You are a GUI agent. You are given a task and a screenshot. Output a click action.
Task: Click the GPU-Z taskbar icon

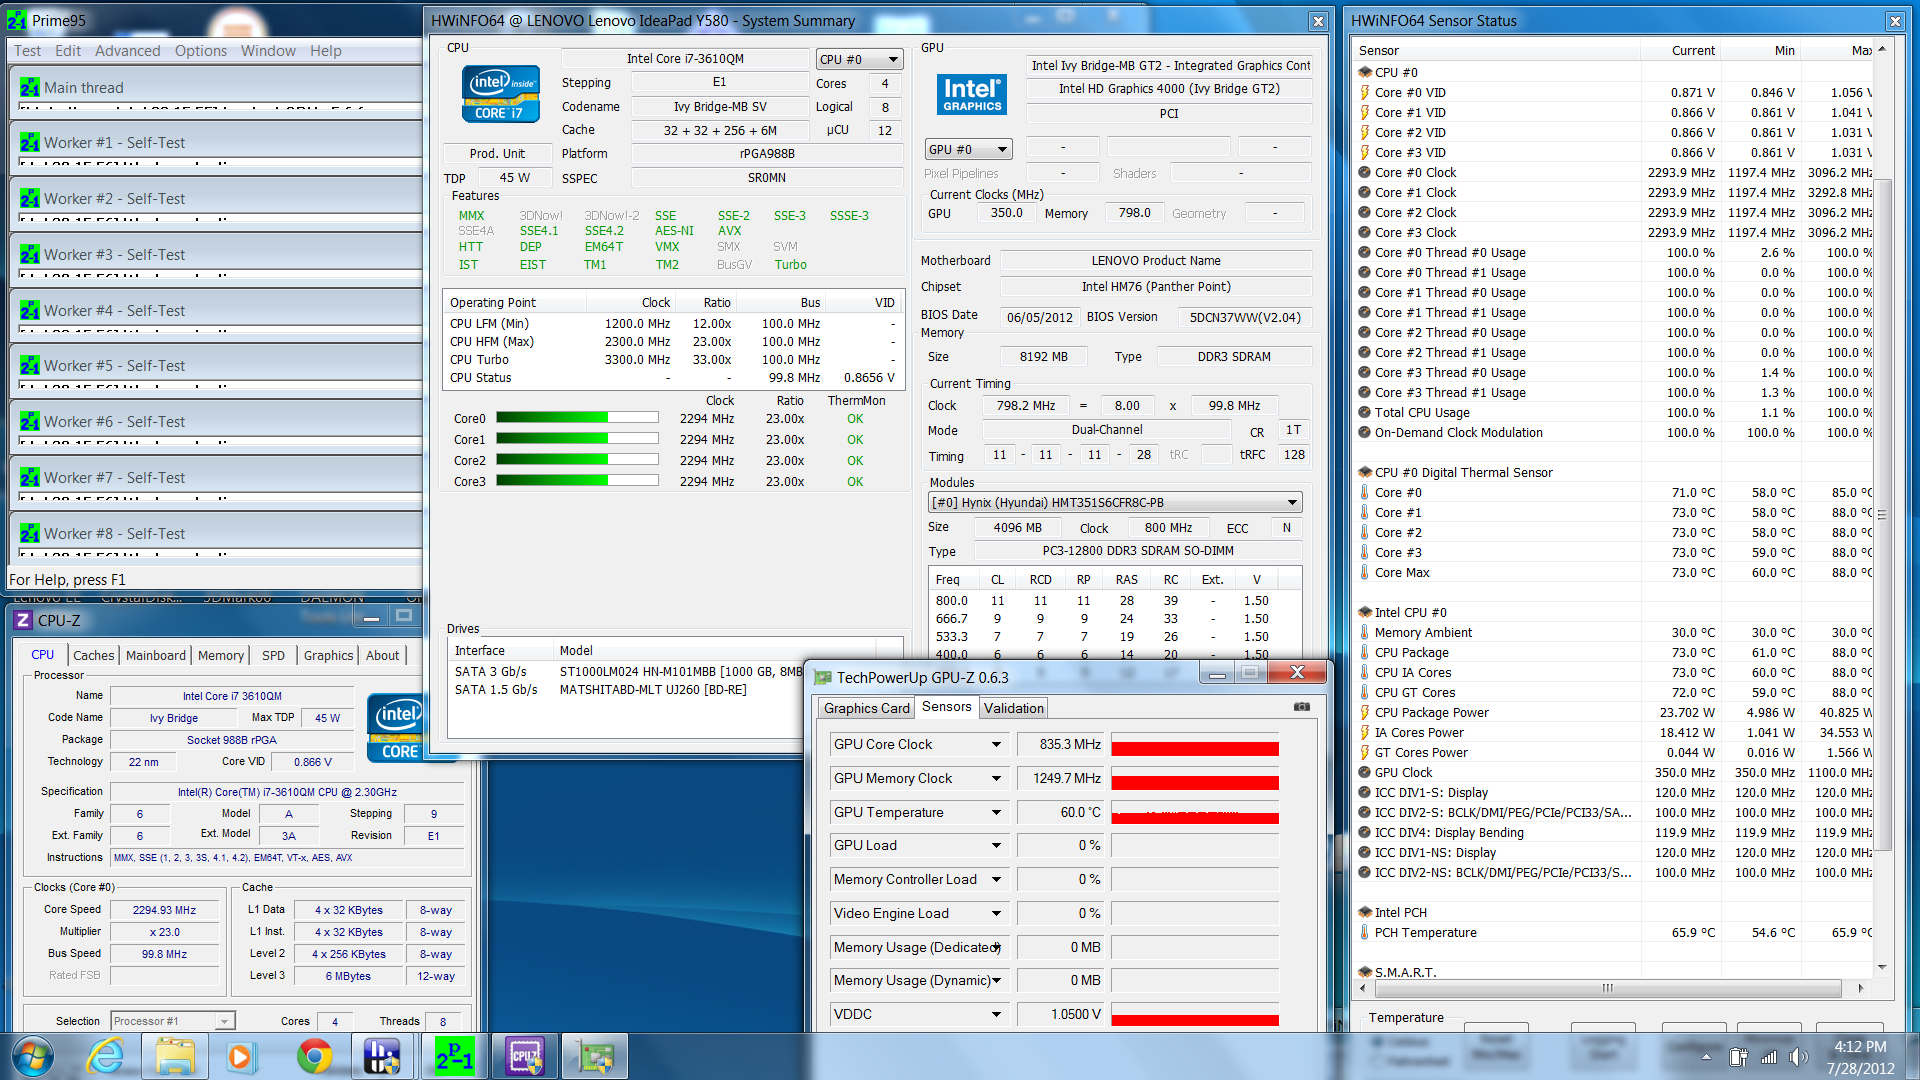coord(596,1057)
